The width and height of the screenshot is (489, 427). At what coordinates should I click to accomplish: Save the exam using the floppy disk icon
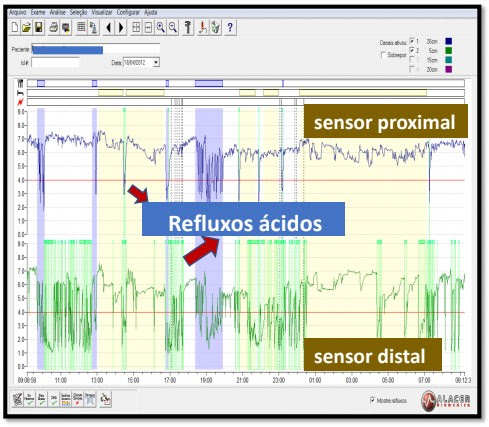tap(39, 27)
